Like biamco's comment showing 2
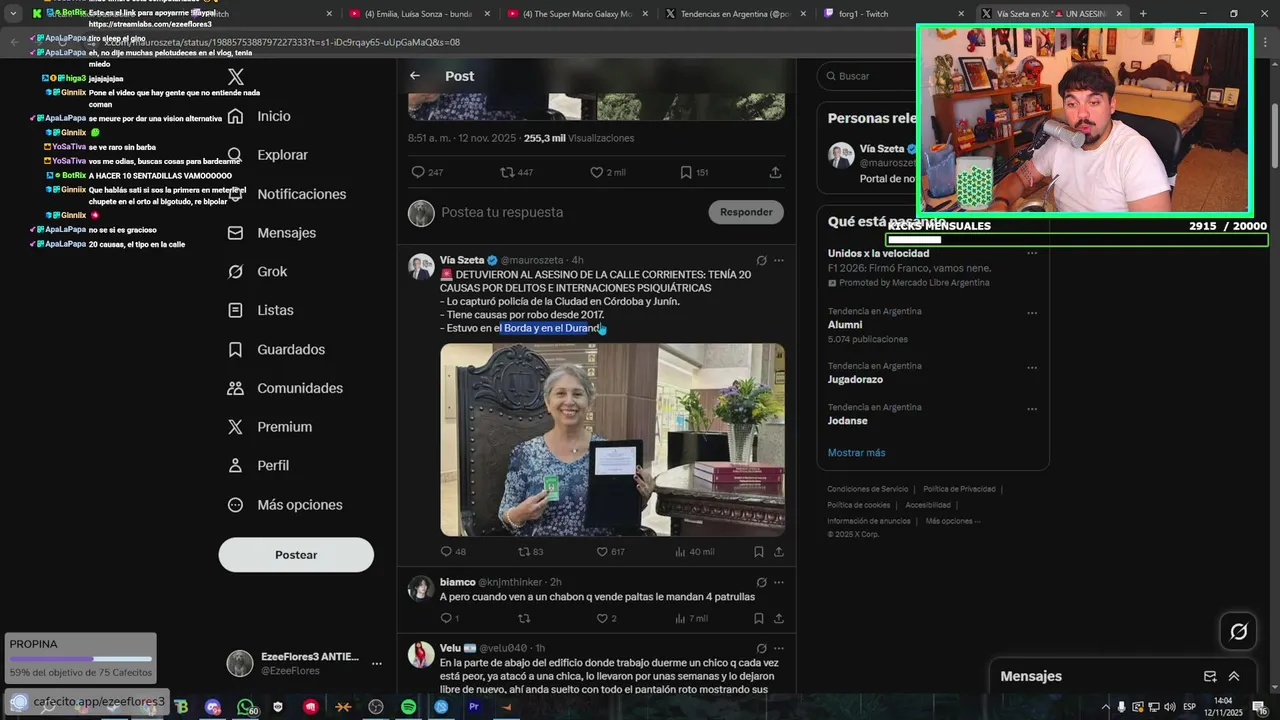The height and width of the screenshot is (720, 1280). tap(602, 618)
